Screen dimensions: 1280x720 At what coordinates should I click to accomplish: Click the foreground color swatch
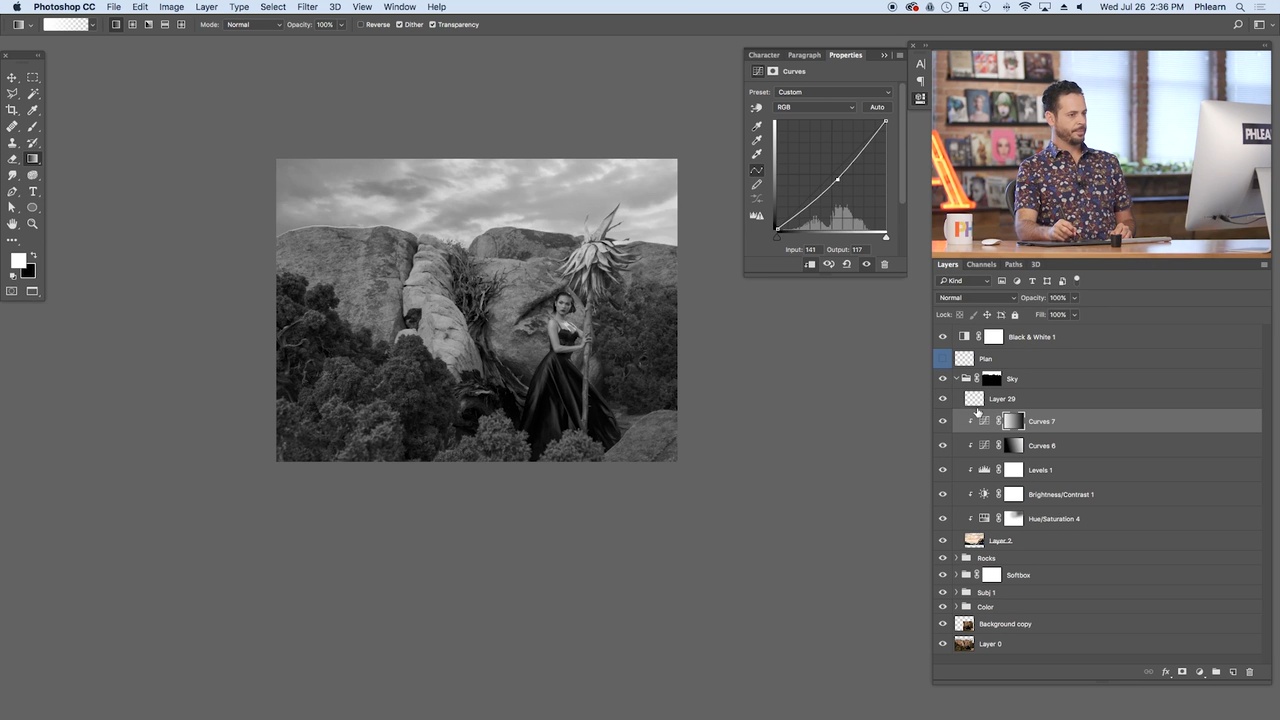click(18, 261)
